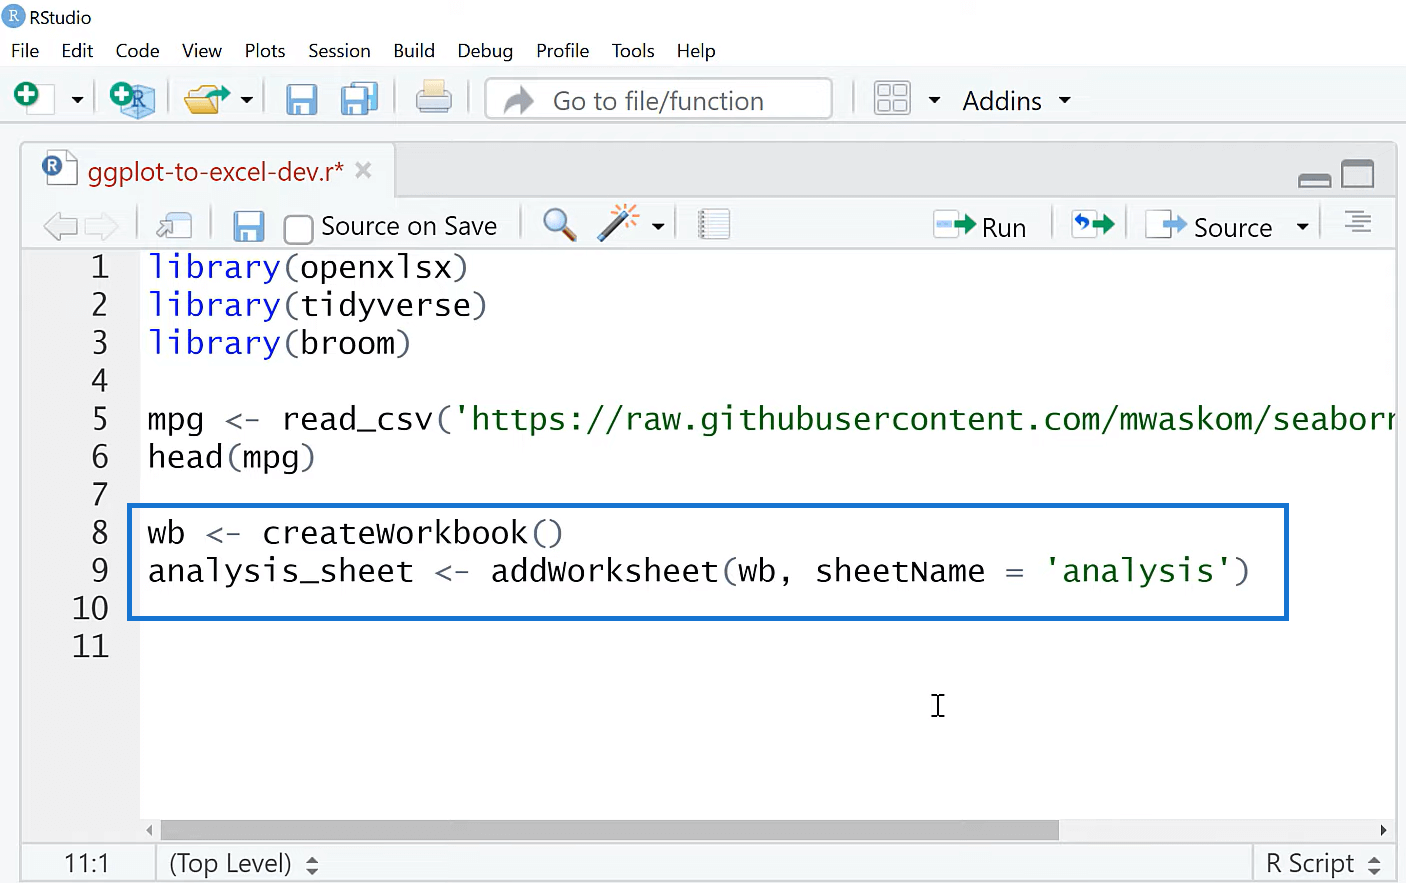This screenshot has width=1406, height=883.
Task: Save the script using editor toolbar icon
Action: coord(248,226)
